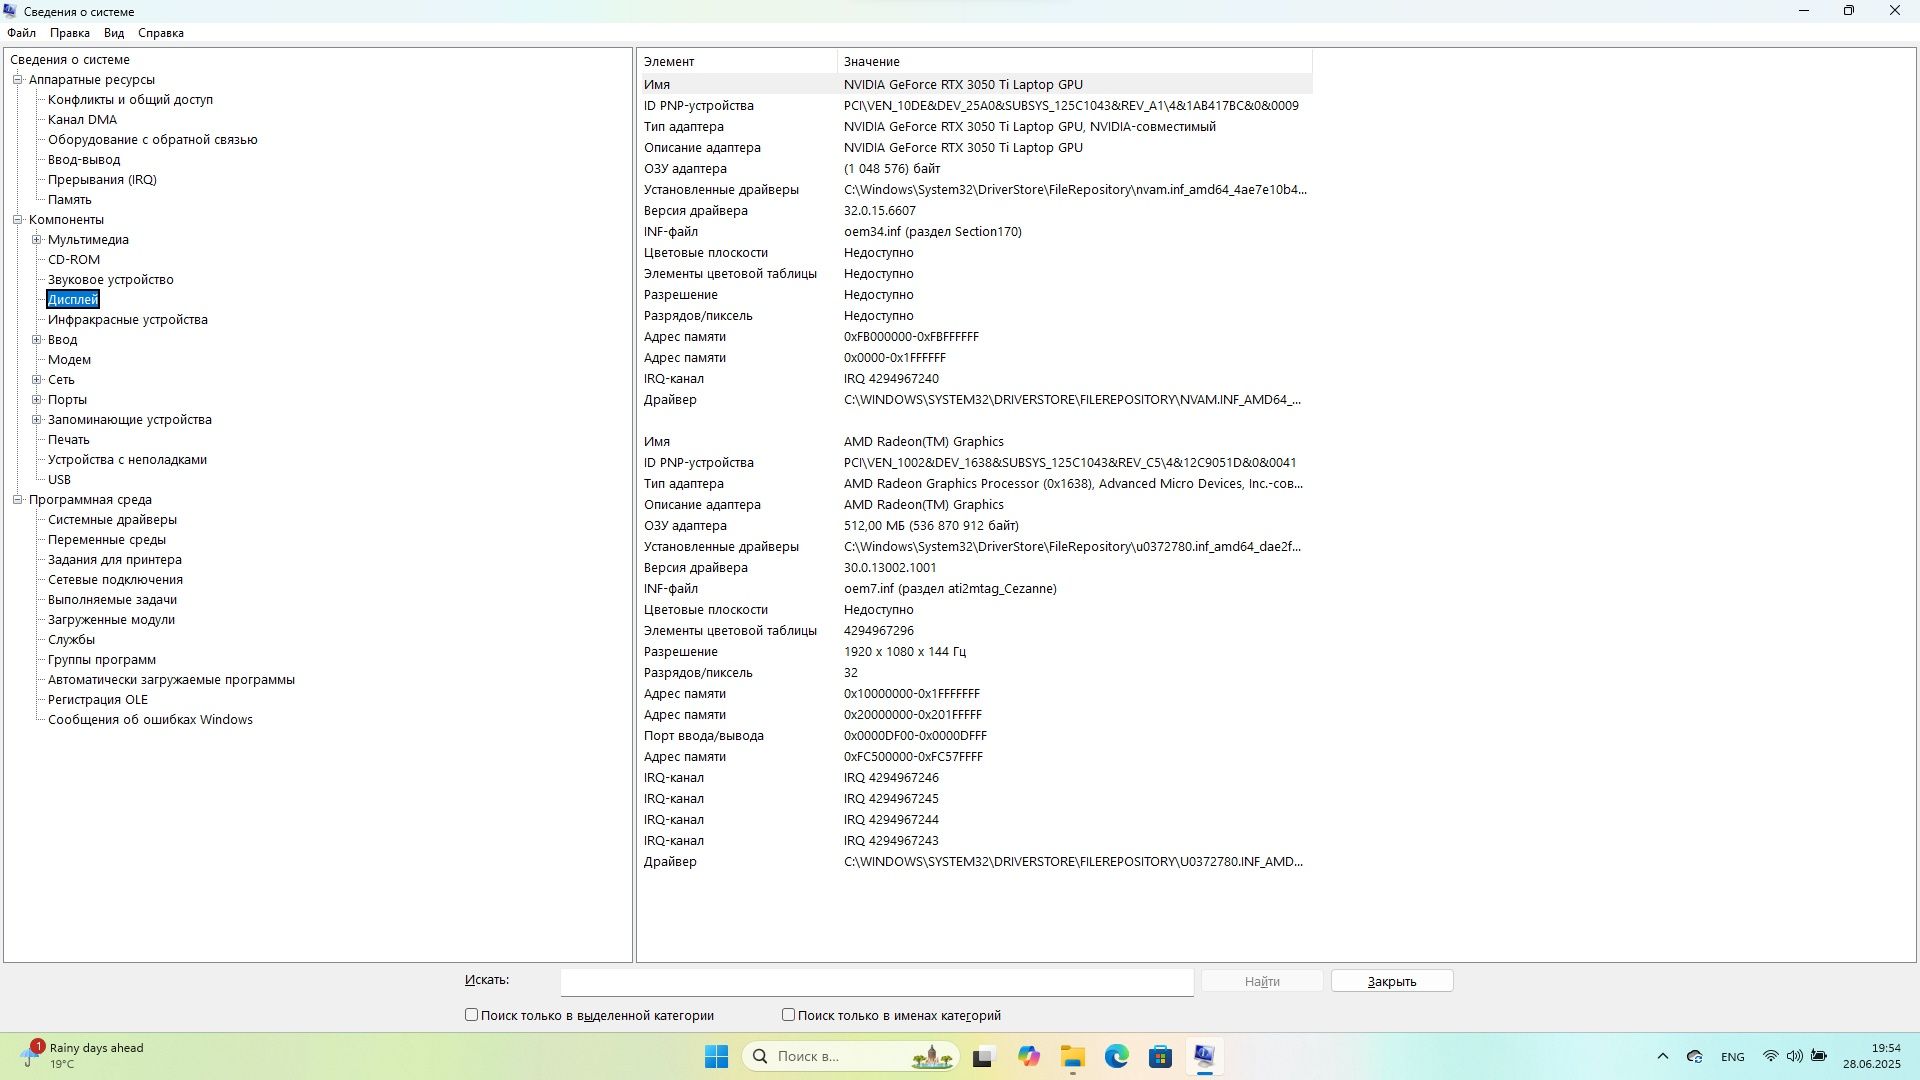Select the 1920 x 1080 x 144 Гц value
Image resolution: width=1920 pixels, height=1080 pixels.
tap(905, 652)
